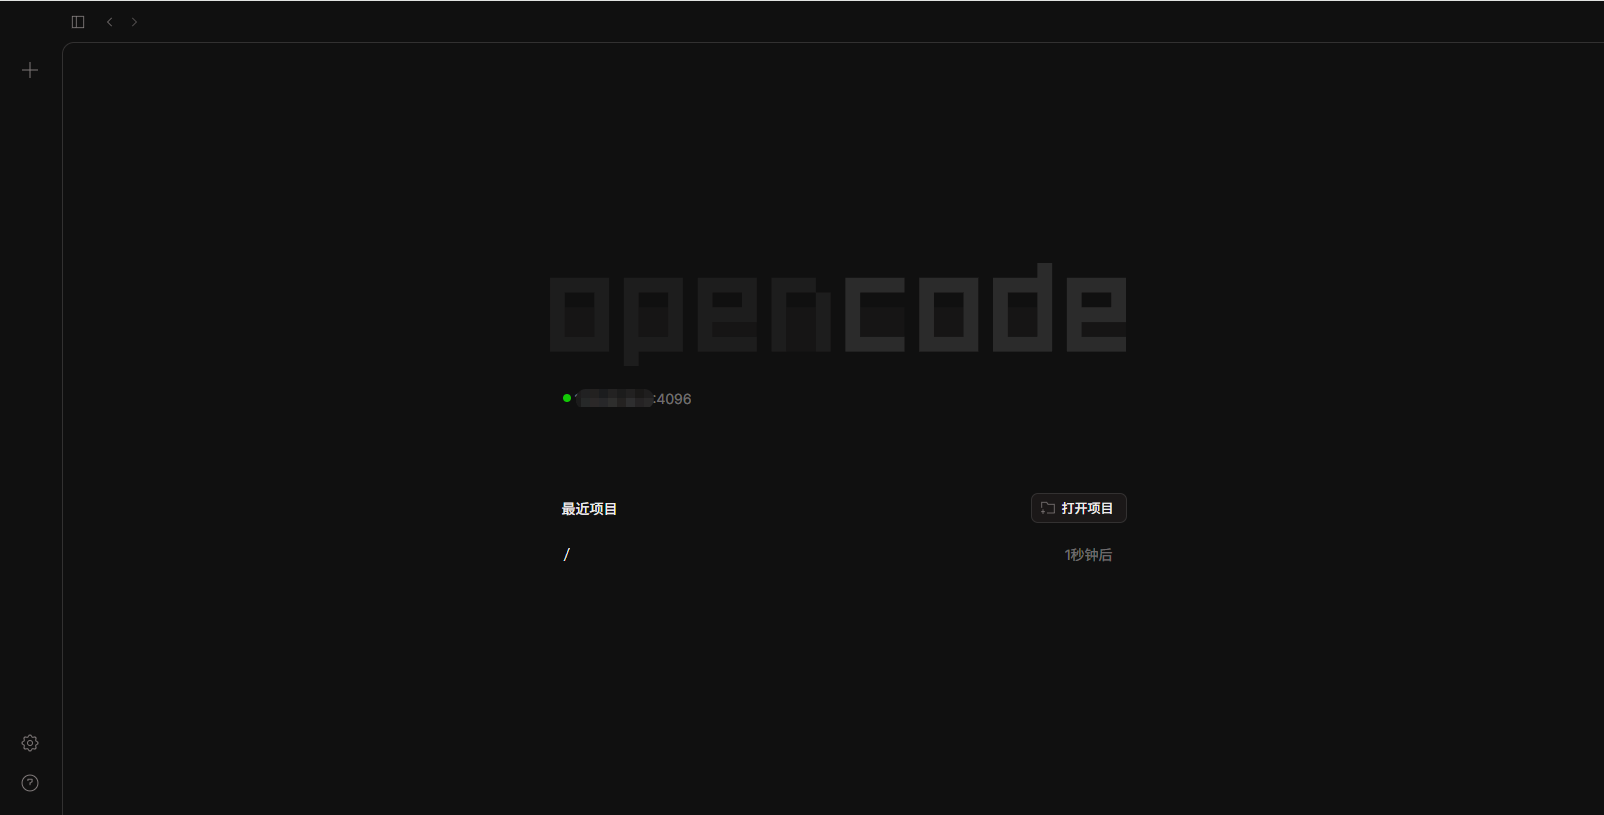Open the recent project "/"

click(x=838, y=555)
